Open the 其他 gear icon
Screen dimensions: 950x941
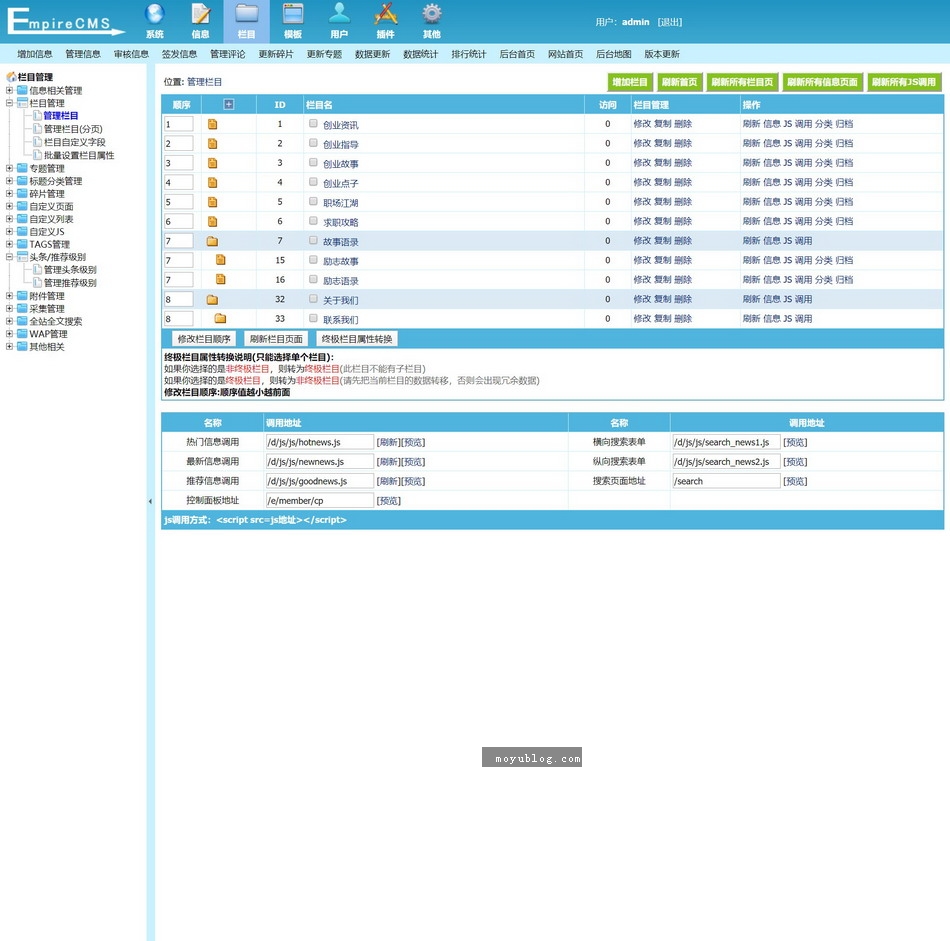[431, 14]
